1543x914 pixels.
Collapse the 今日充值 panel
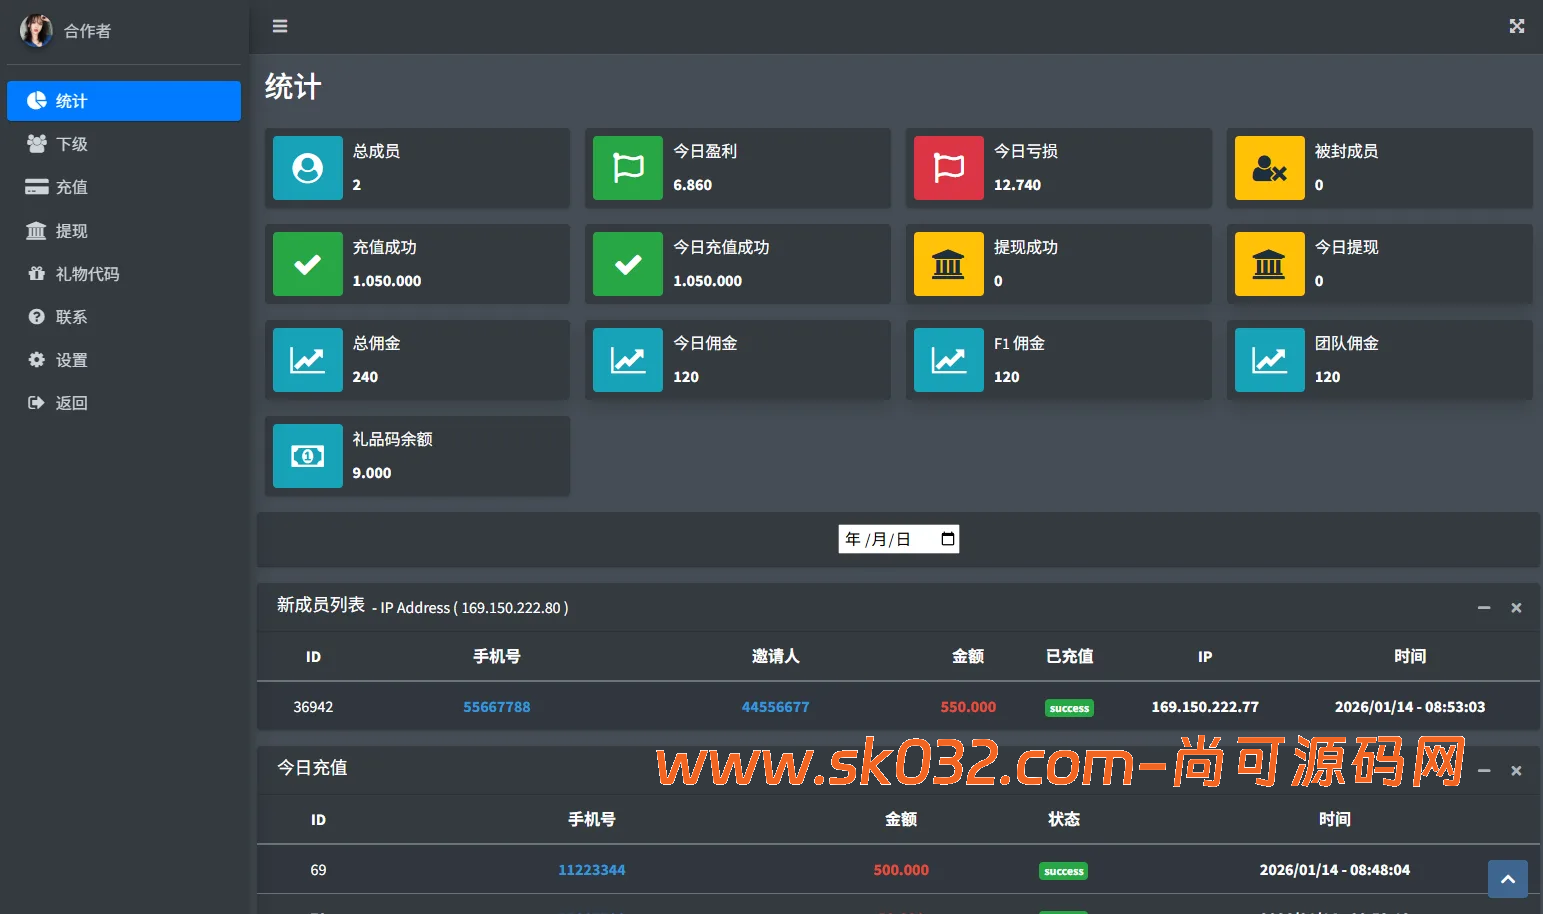[1484, 771]
